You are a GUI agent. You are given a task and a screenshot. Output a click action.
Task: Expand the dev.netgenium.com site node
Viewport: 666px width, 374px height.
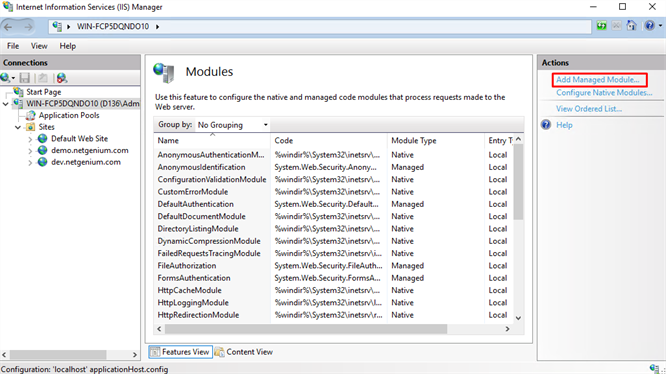[30, 162]
